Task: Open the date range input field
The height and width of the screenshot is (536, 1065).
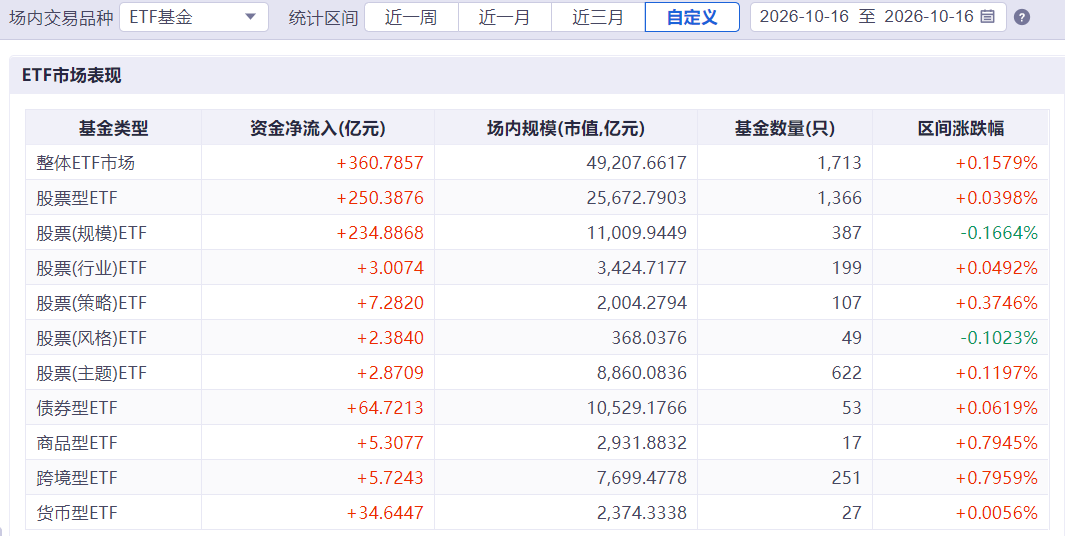Action: (x=878, y=17)
